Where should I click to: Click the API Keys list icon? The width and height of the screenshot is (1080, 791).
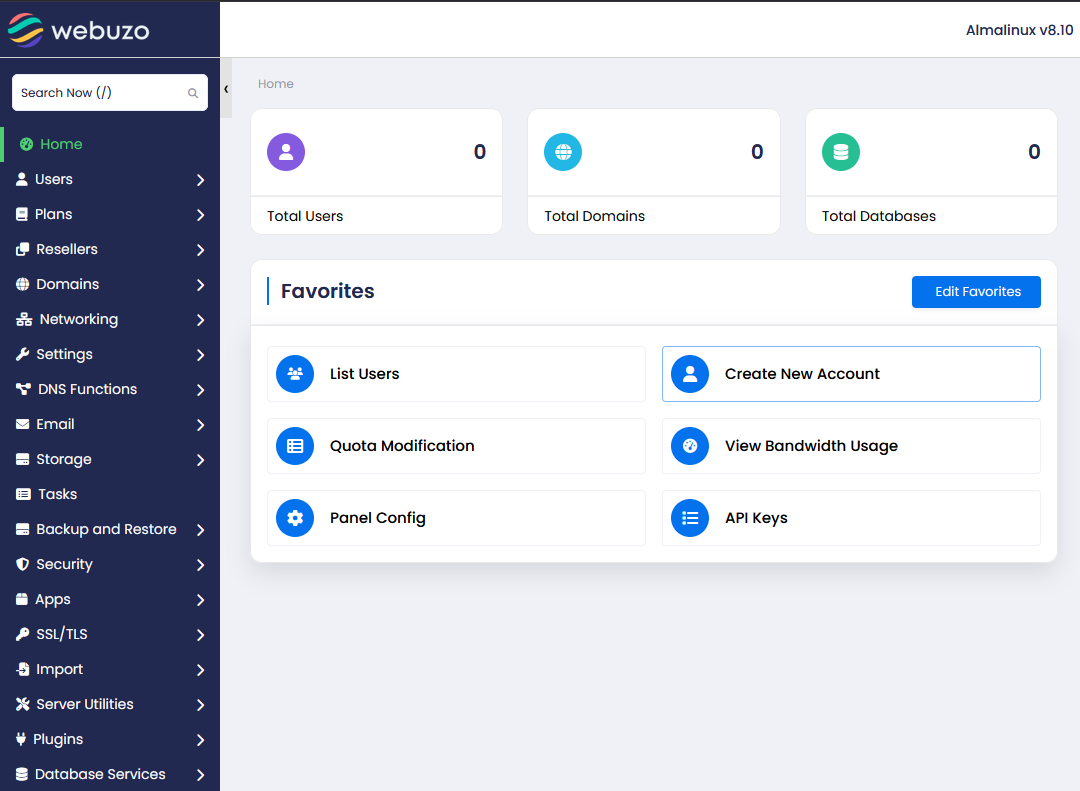pos(690,518)
